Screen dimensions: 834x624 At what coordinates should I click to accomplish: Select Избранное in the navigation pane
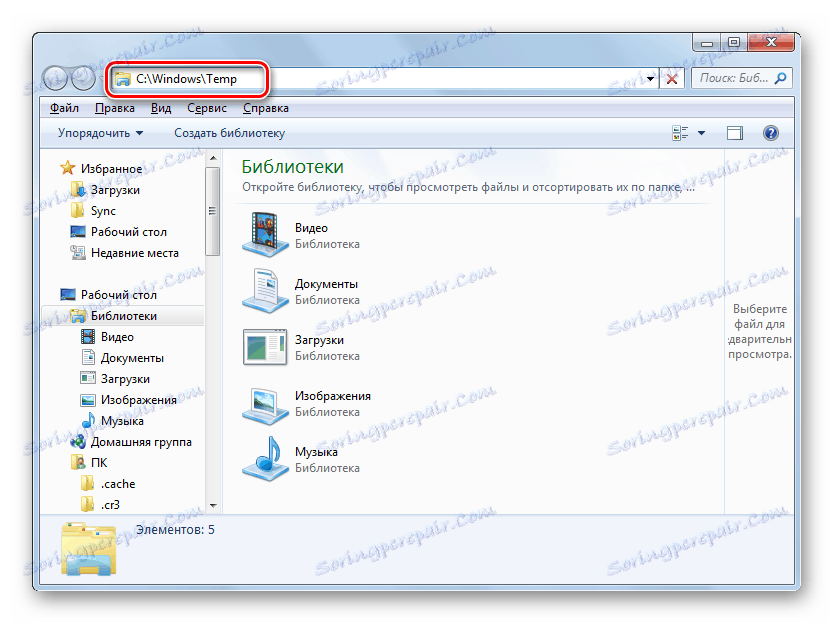111,169
